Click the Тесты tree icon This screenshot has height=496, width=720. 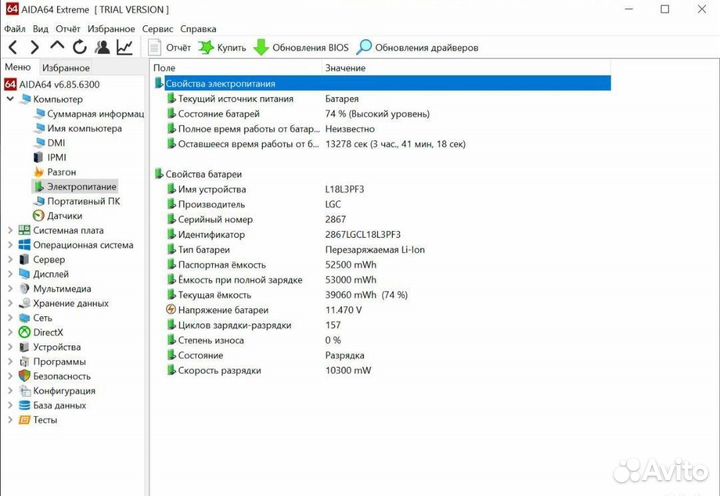24,420
